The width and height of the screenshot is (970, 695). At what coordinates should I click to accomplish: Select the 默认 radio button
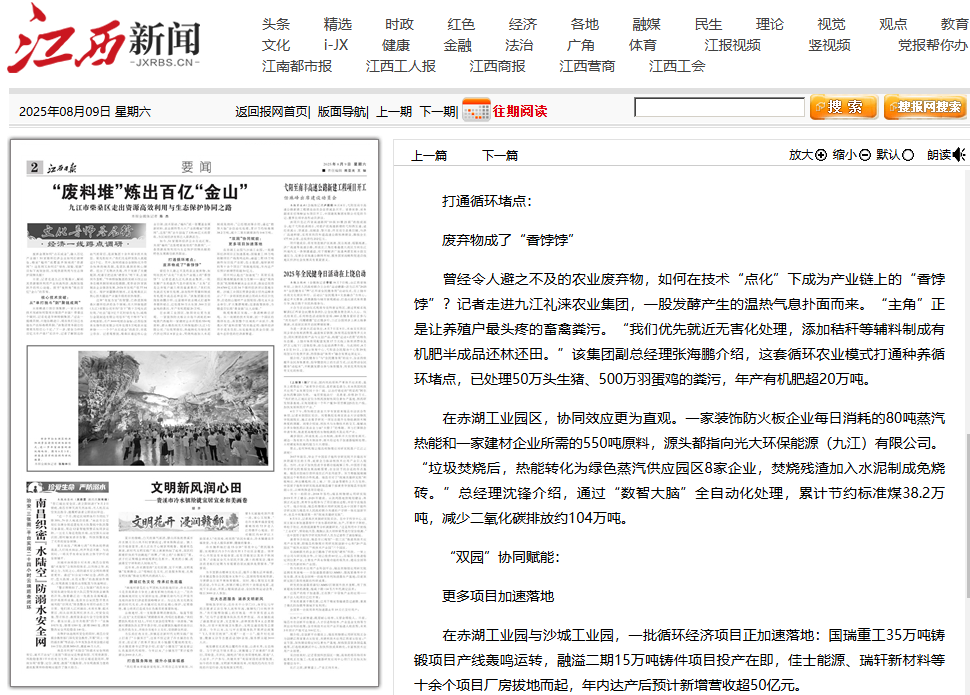[908, 155]
